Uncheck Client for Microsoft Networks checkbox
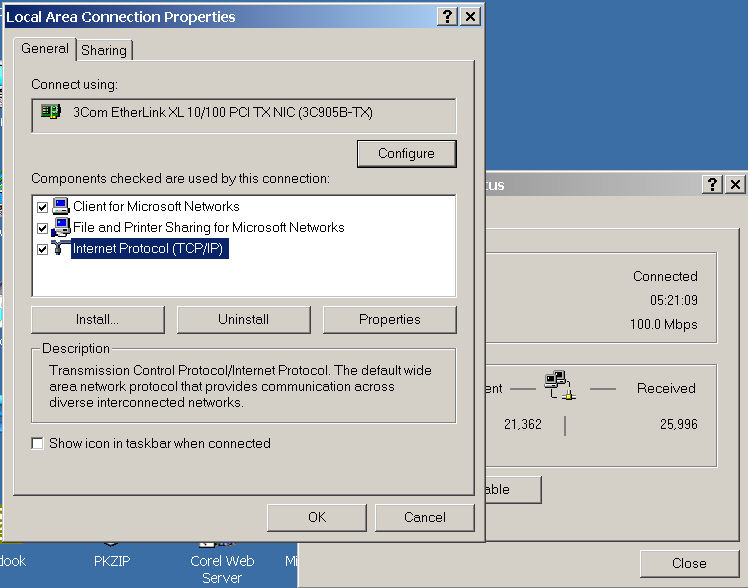The width and height of the screenshot is (748, 588). pos(42,207)
